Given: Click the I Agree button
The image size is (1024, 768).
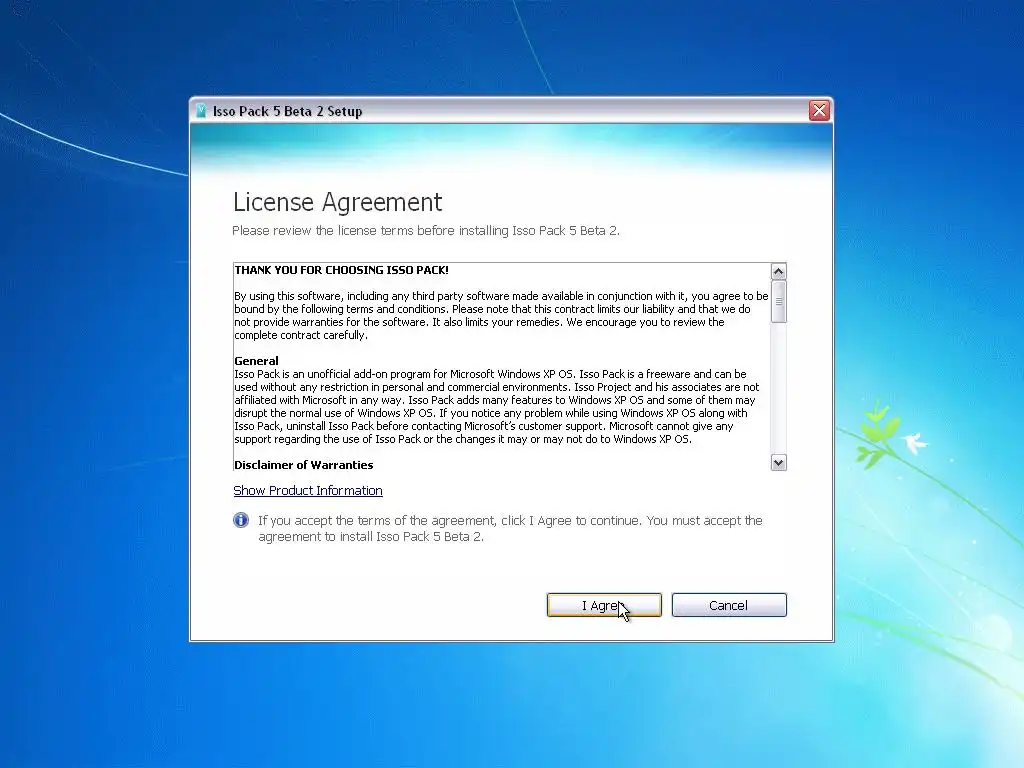Looking at the screenshot, I should click(604, 605).
